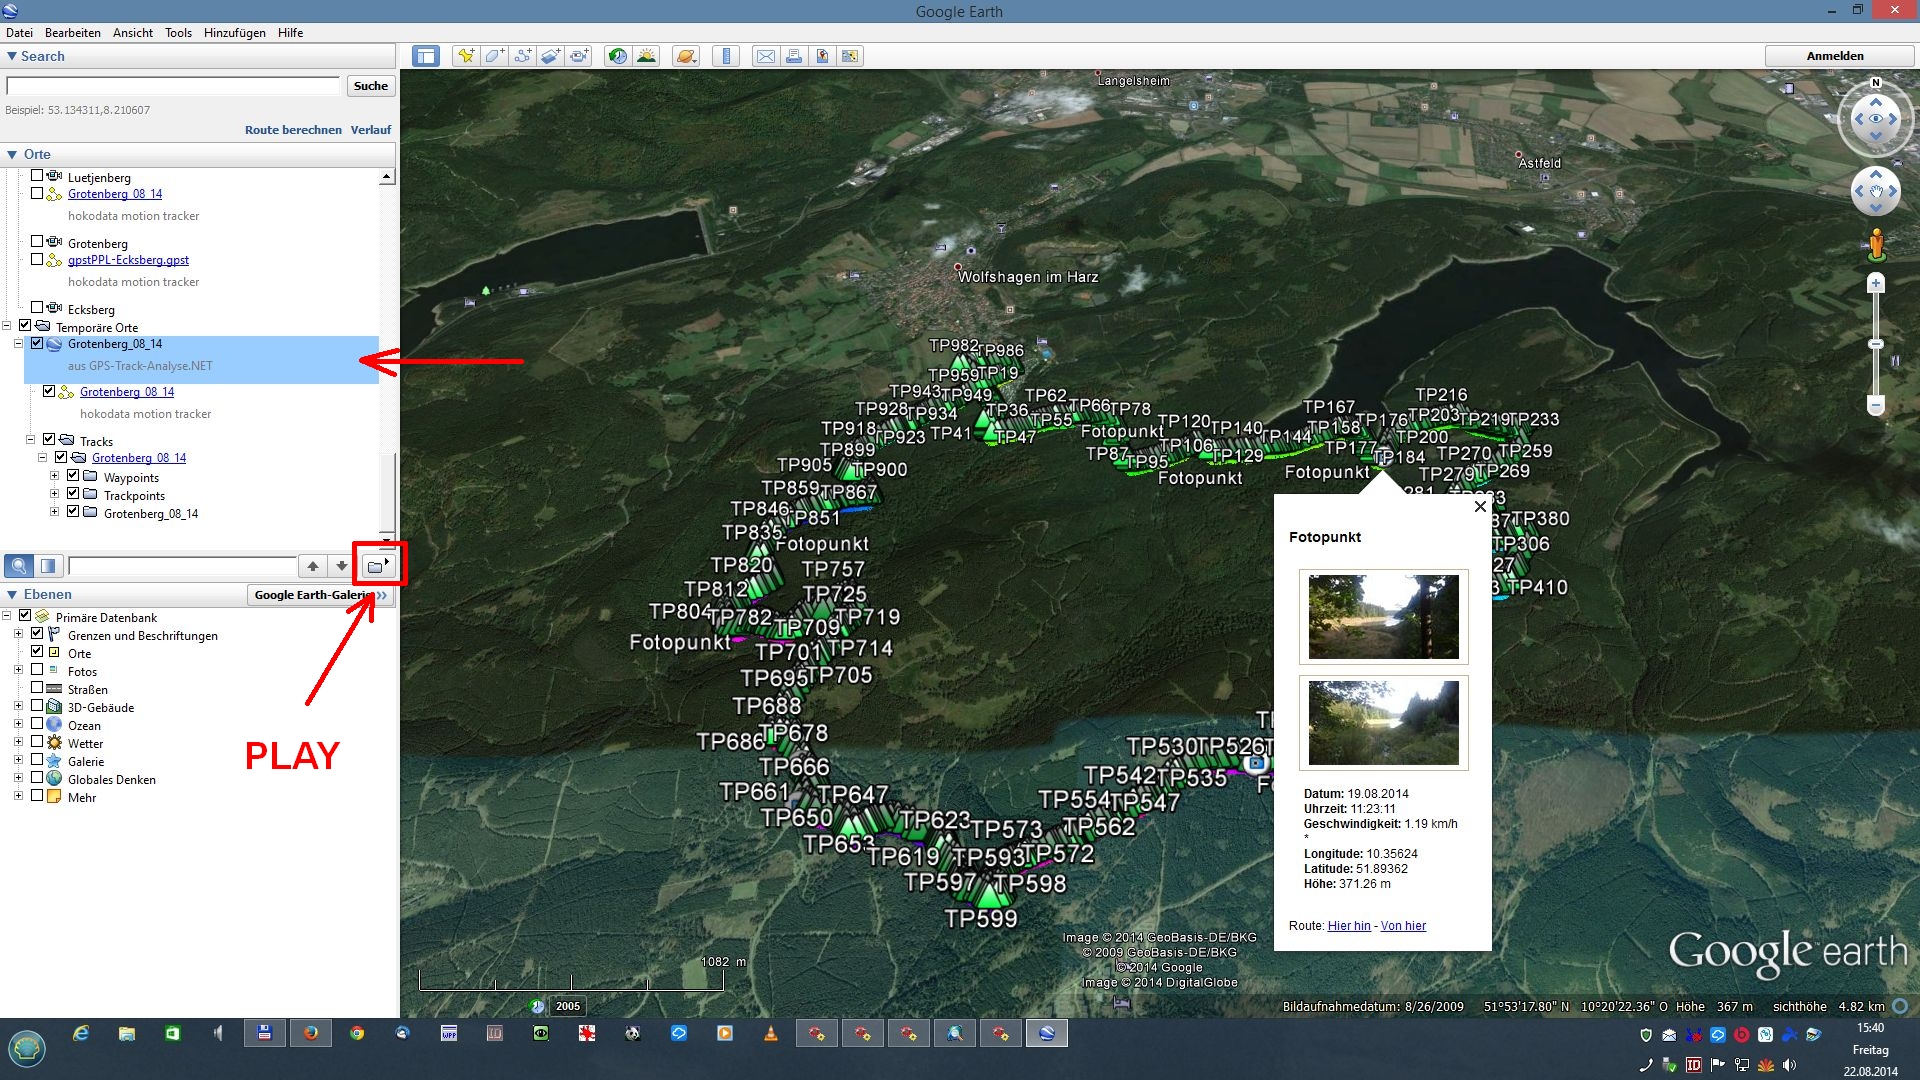
Task: Click the print toolbar icon
Action: 793,56
